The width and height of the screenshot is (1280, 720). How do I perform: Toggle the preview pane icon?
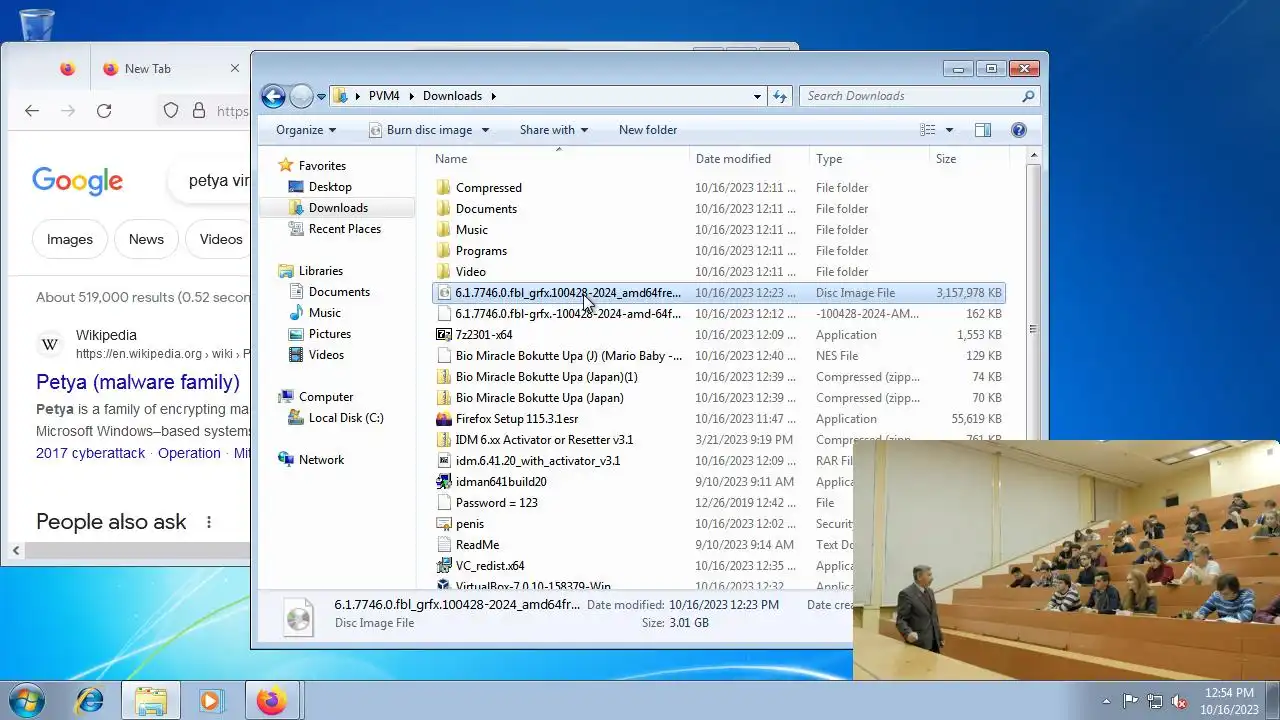[x=983, y=130]
